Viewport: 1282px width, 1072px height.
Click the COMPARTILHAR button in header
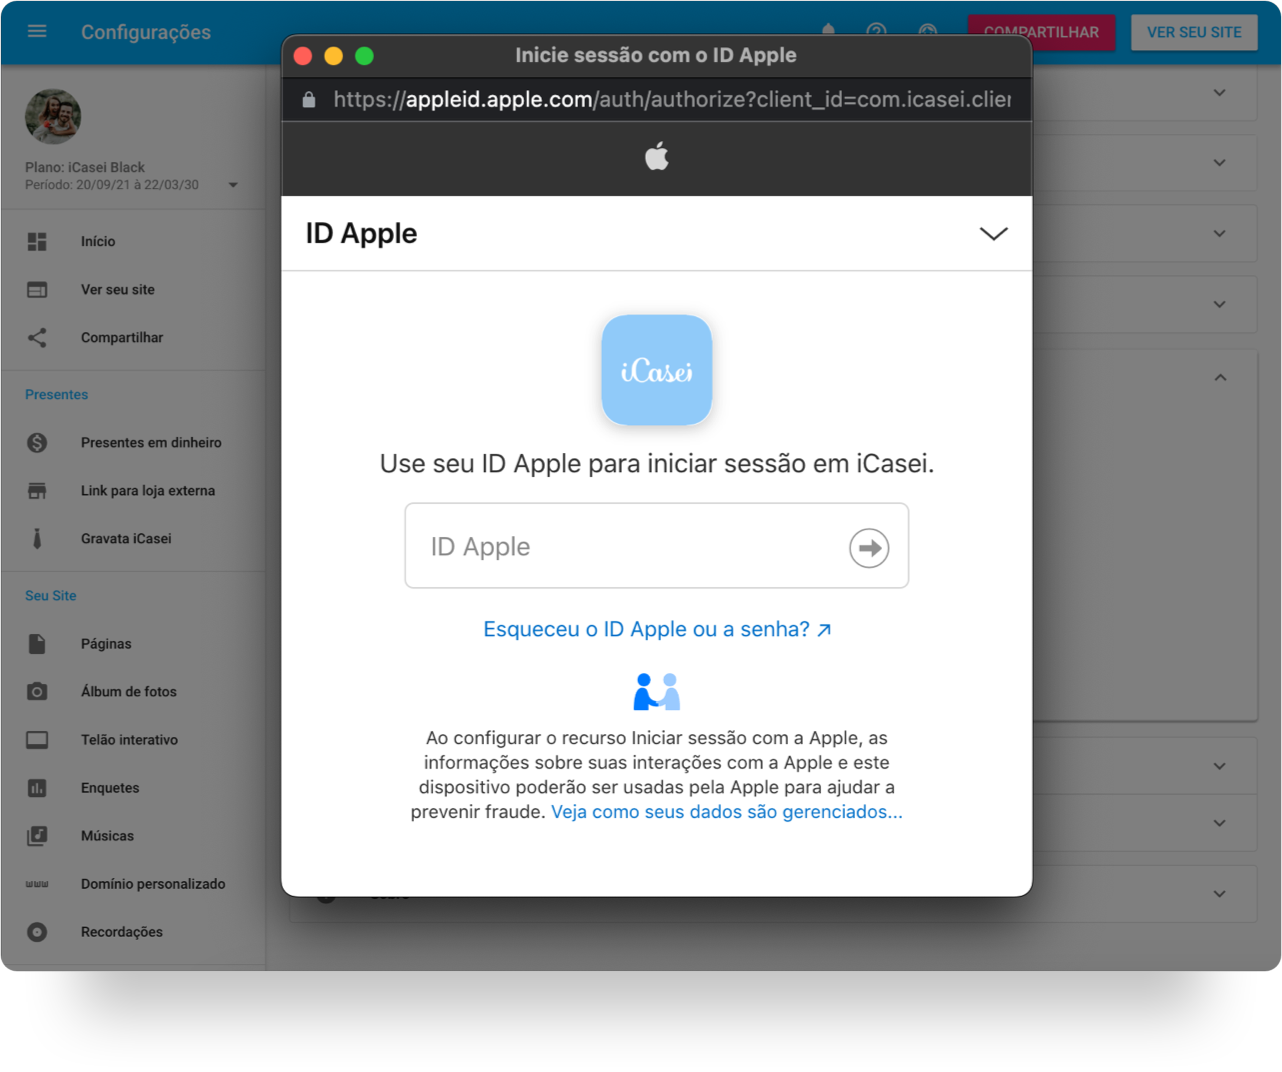point(1041,32)
